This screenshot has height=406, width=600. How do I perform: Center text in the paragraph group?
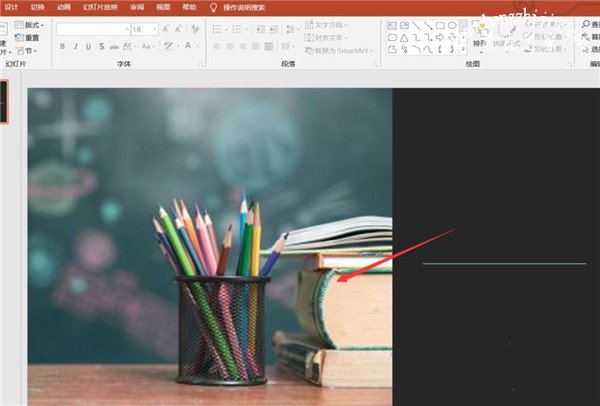point(230,46)
